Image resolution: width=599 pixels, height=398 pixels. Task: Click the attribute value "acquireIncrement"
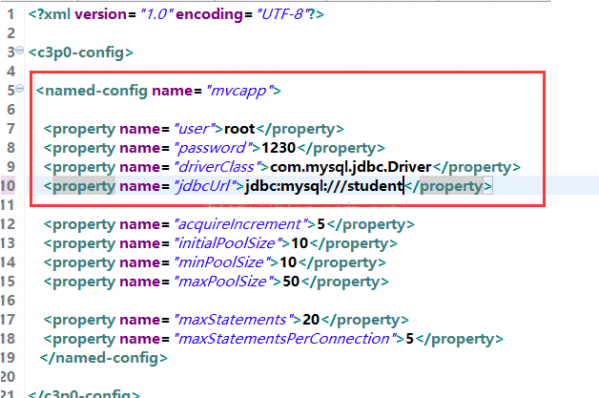coord(241,224)
